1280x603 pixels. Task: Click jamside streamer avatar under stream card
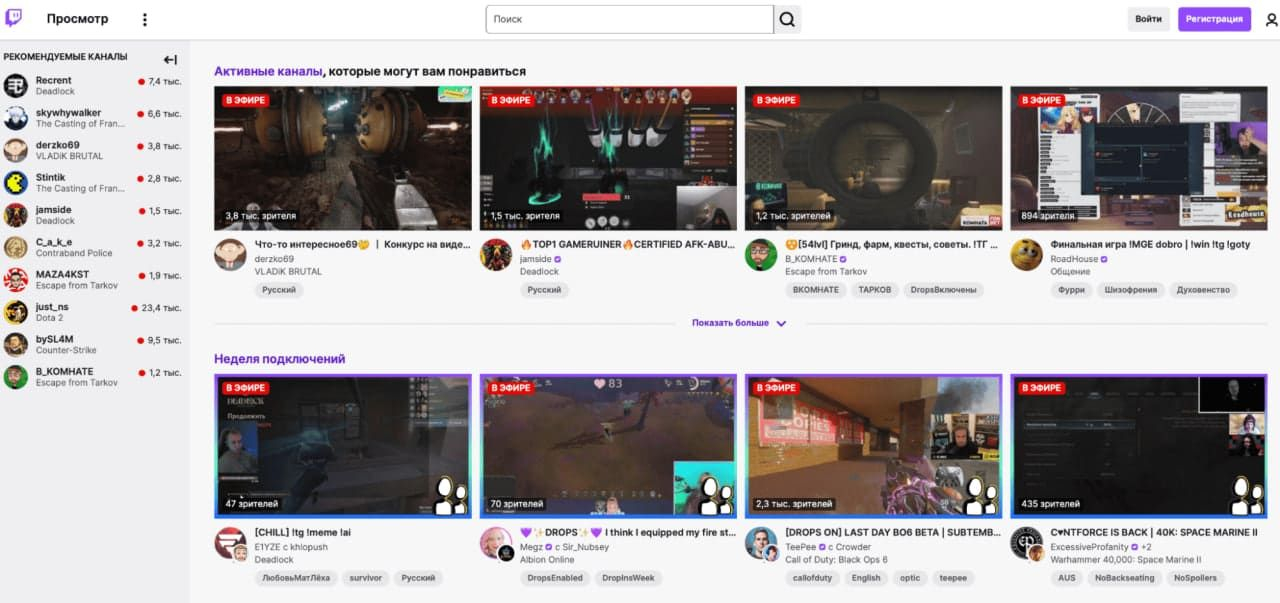point(496,255)
